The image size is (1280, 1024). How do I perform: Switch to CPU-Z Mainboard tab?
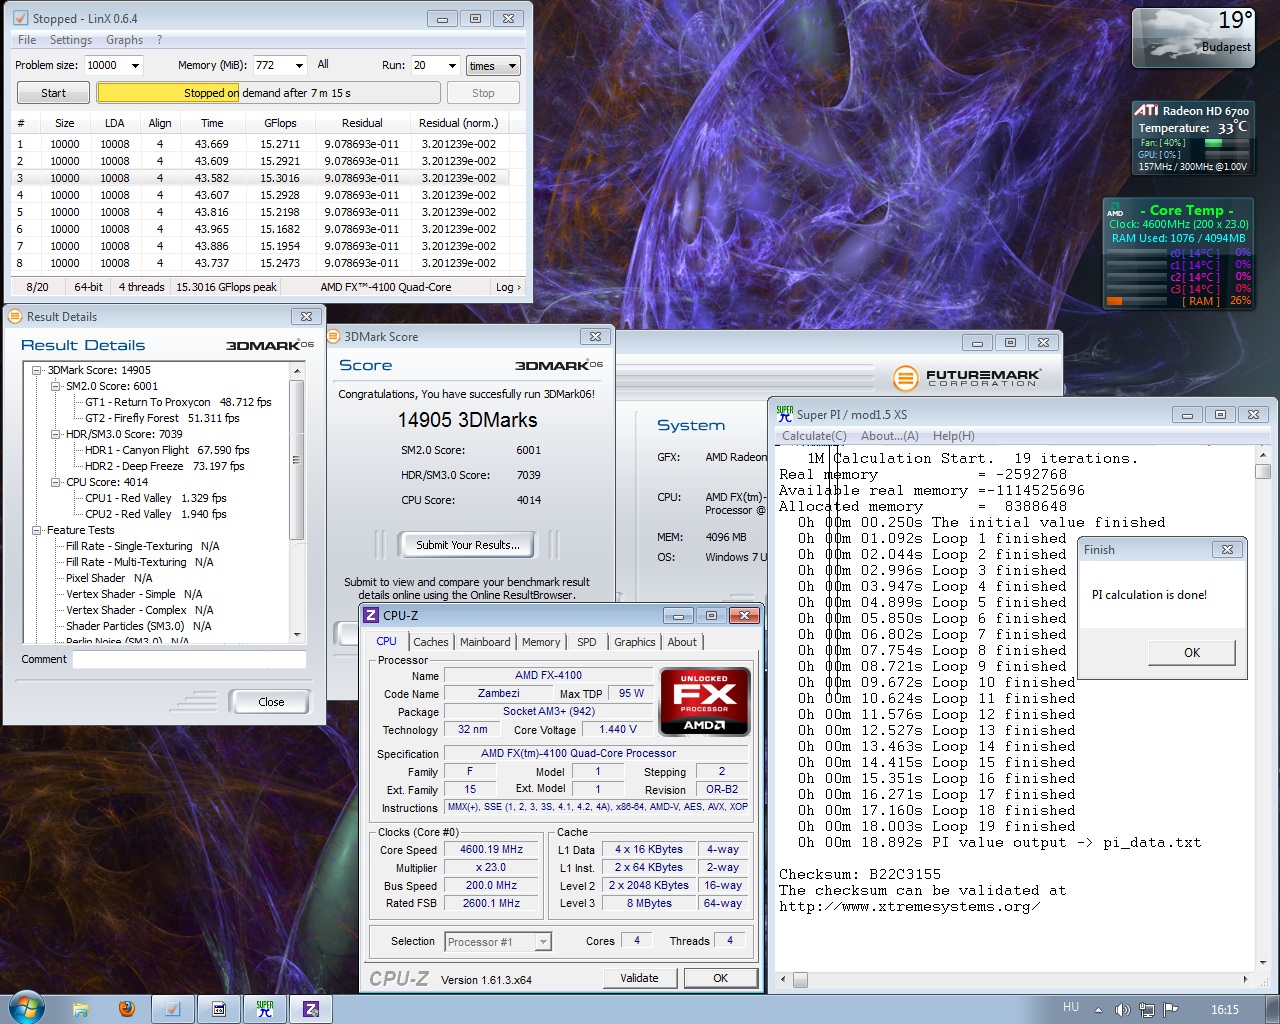point(485,642)
